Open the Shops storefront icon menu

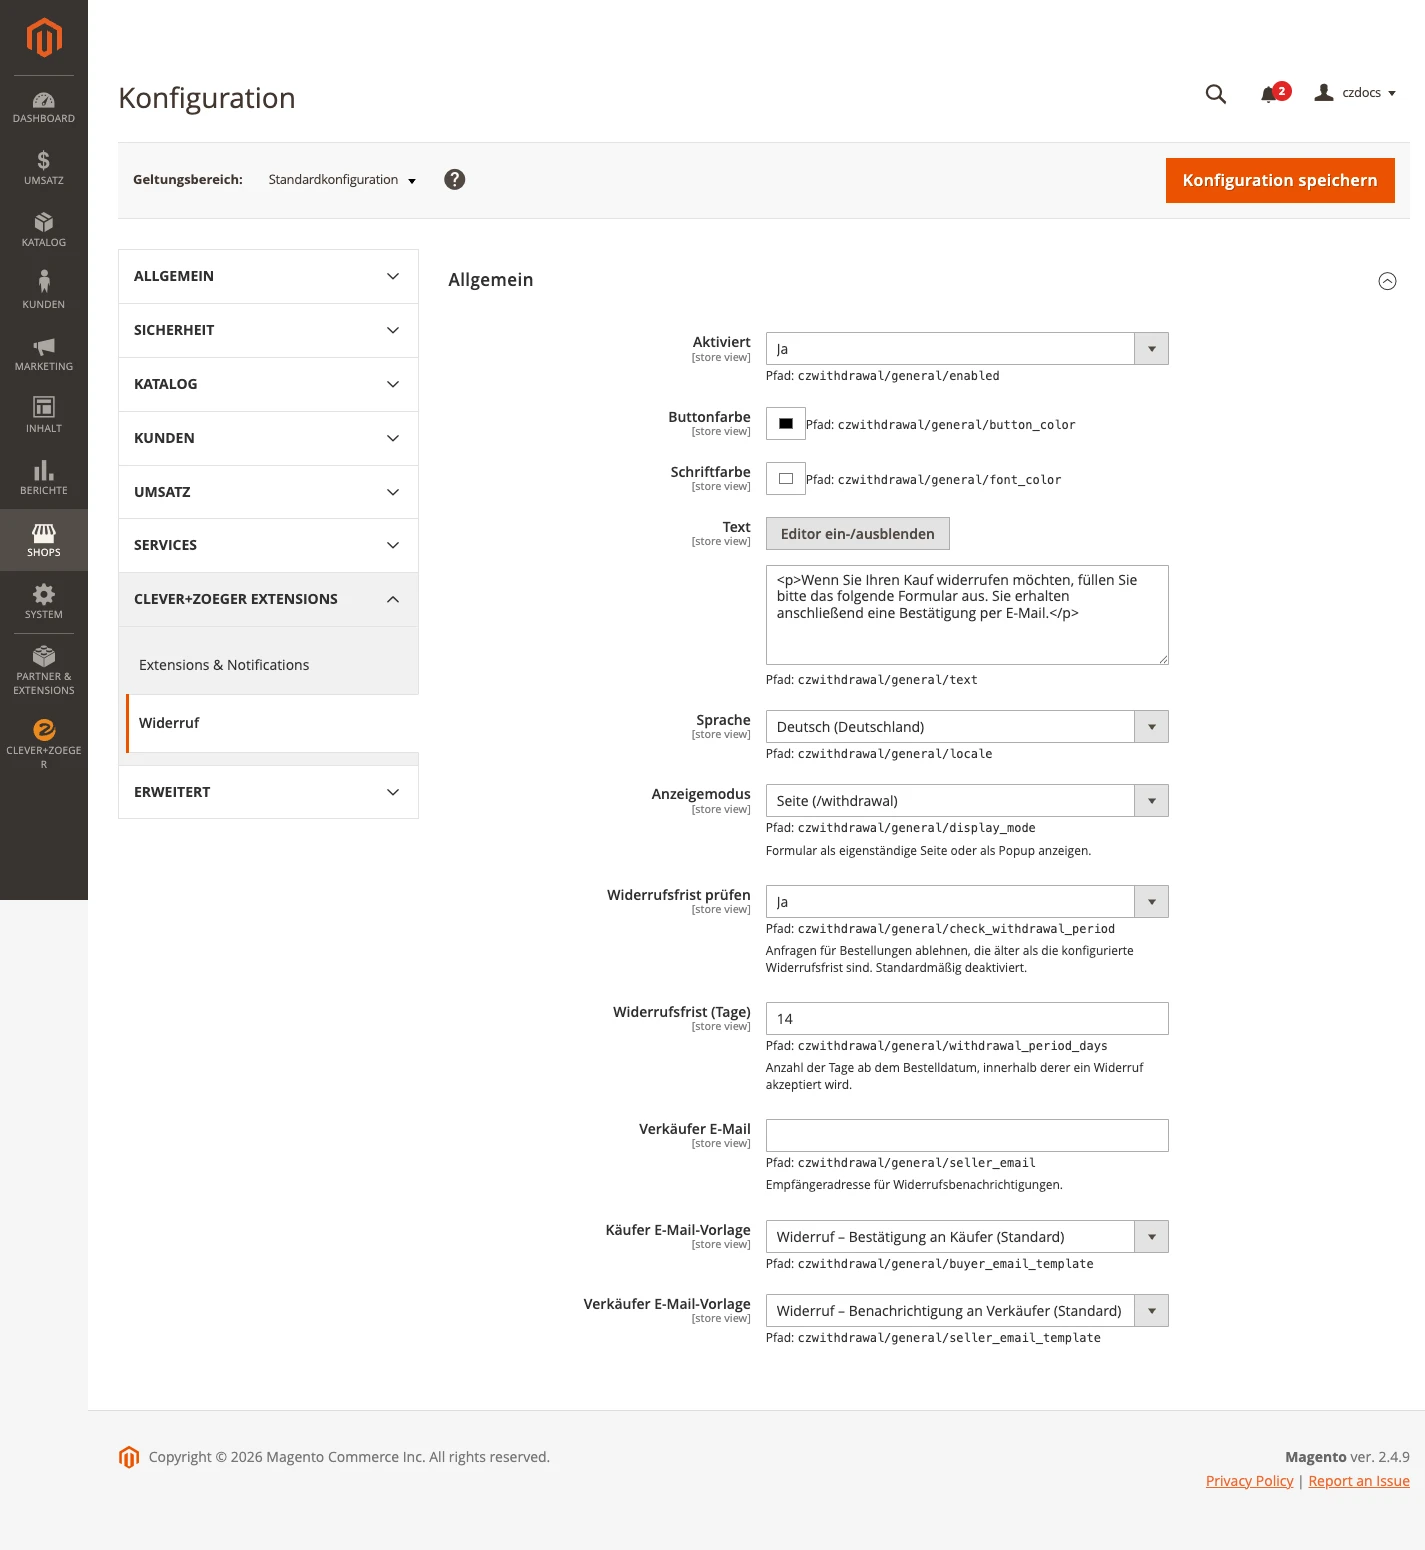(44, 540)
